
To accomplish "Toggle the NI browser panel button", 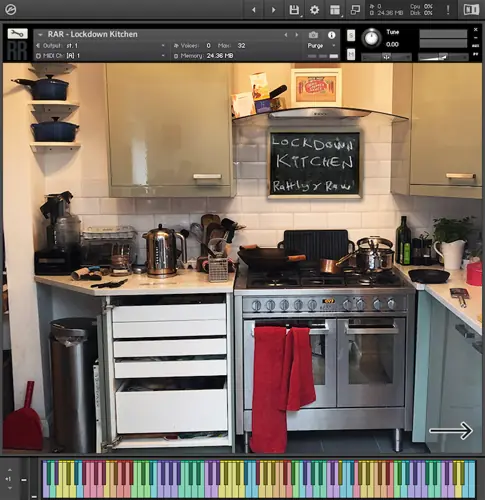I will click(x=471, y=10).
